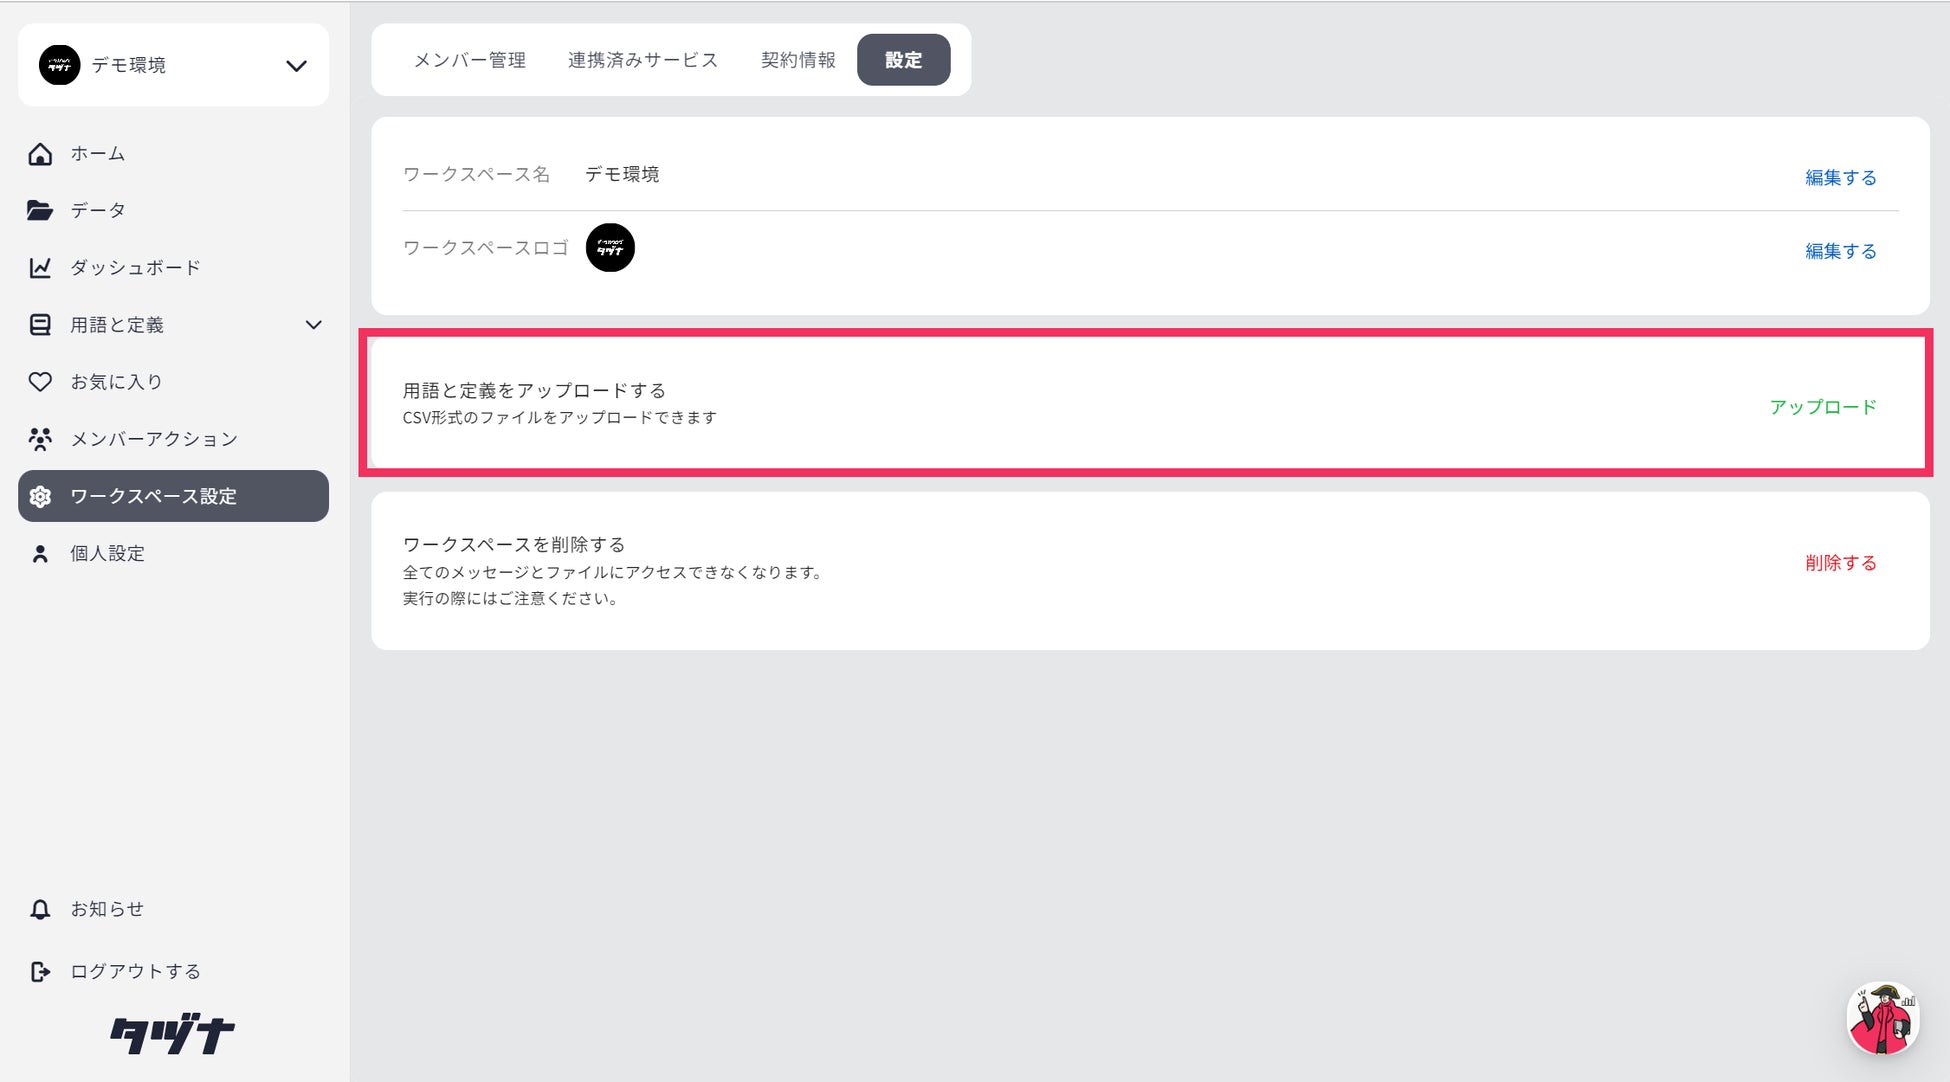Expand the デモ環境 workspace switcher
The height and width of the screenshot is (1082, 1950).
296,66
